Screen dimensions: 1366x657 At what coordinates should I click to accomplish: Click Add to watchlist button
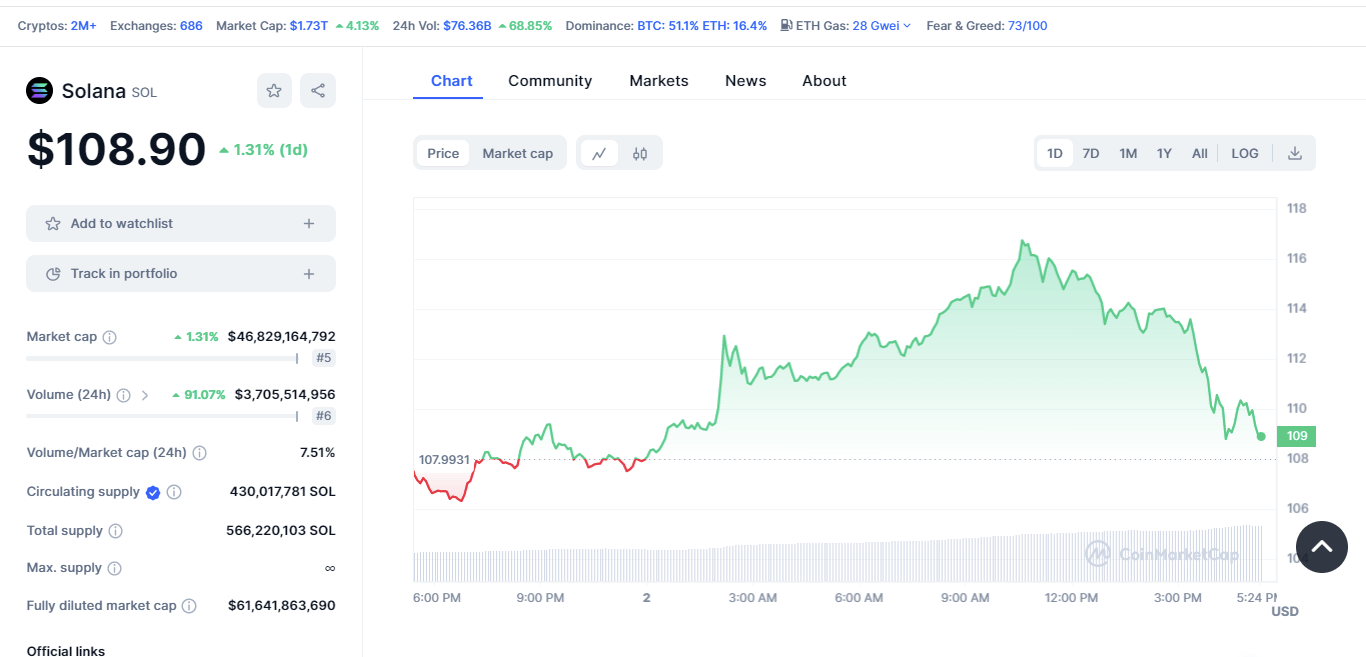pos(181,224)
